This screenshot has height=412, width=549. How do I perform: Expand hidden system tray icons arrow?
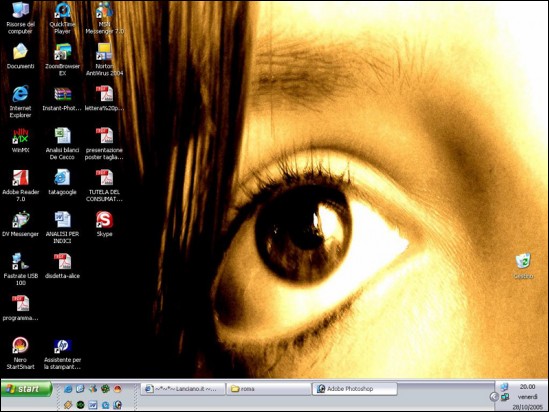[494, 397]
